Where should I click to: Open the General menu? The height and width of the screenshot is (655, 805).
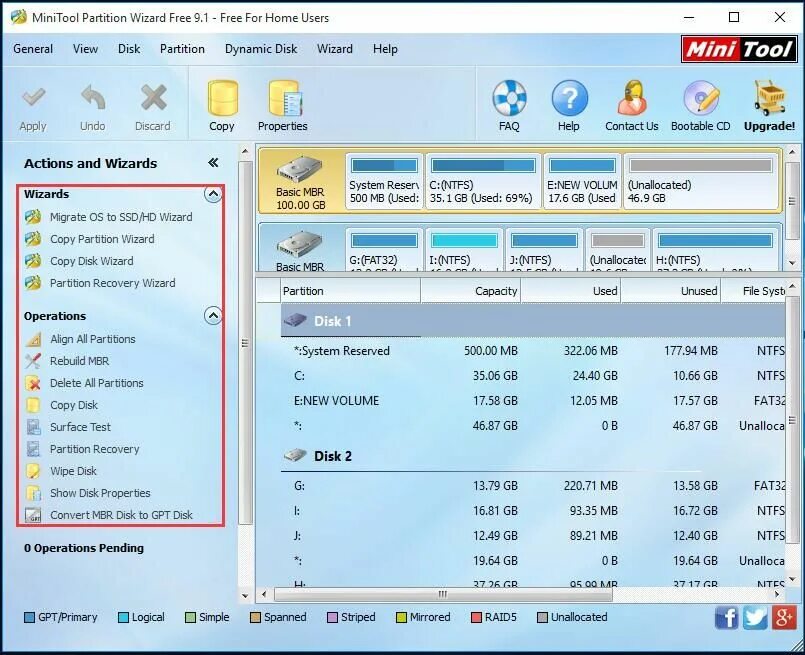[x=33, y=49]
